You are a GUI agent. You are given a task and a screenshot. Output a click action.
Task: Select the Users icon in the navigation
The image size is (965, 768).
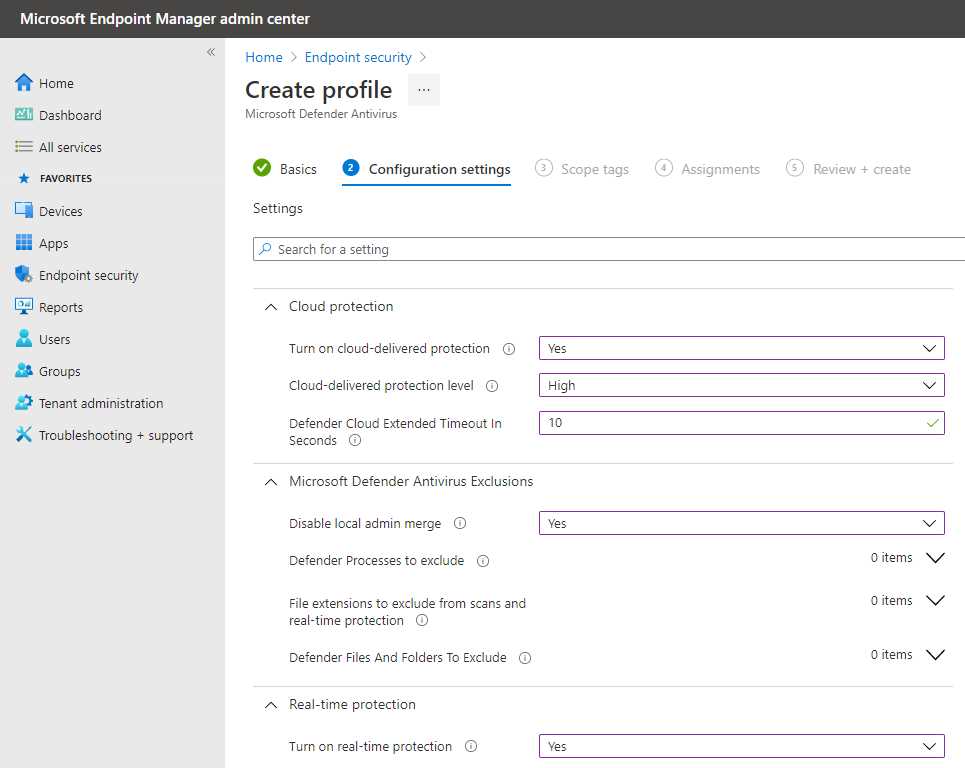[x=22, y=339]
